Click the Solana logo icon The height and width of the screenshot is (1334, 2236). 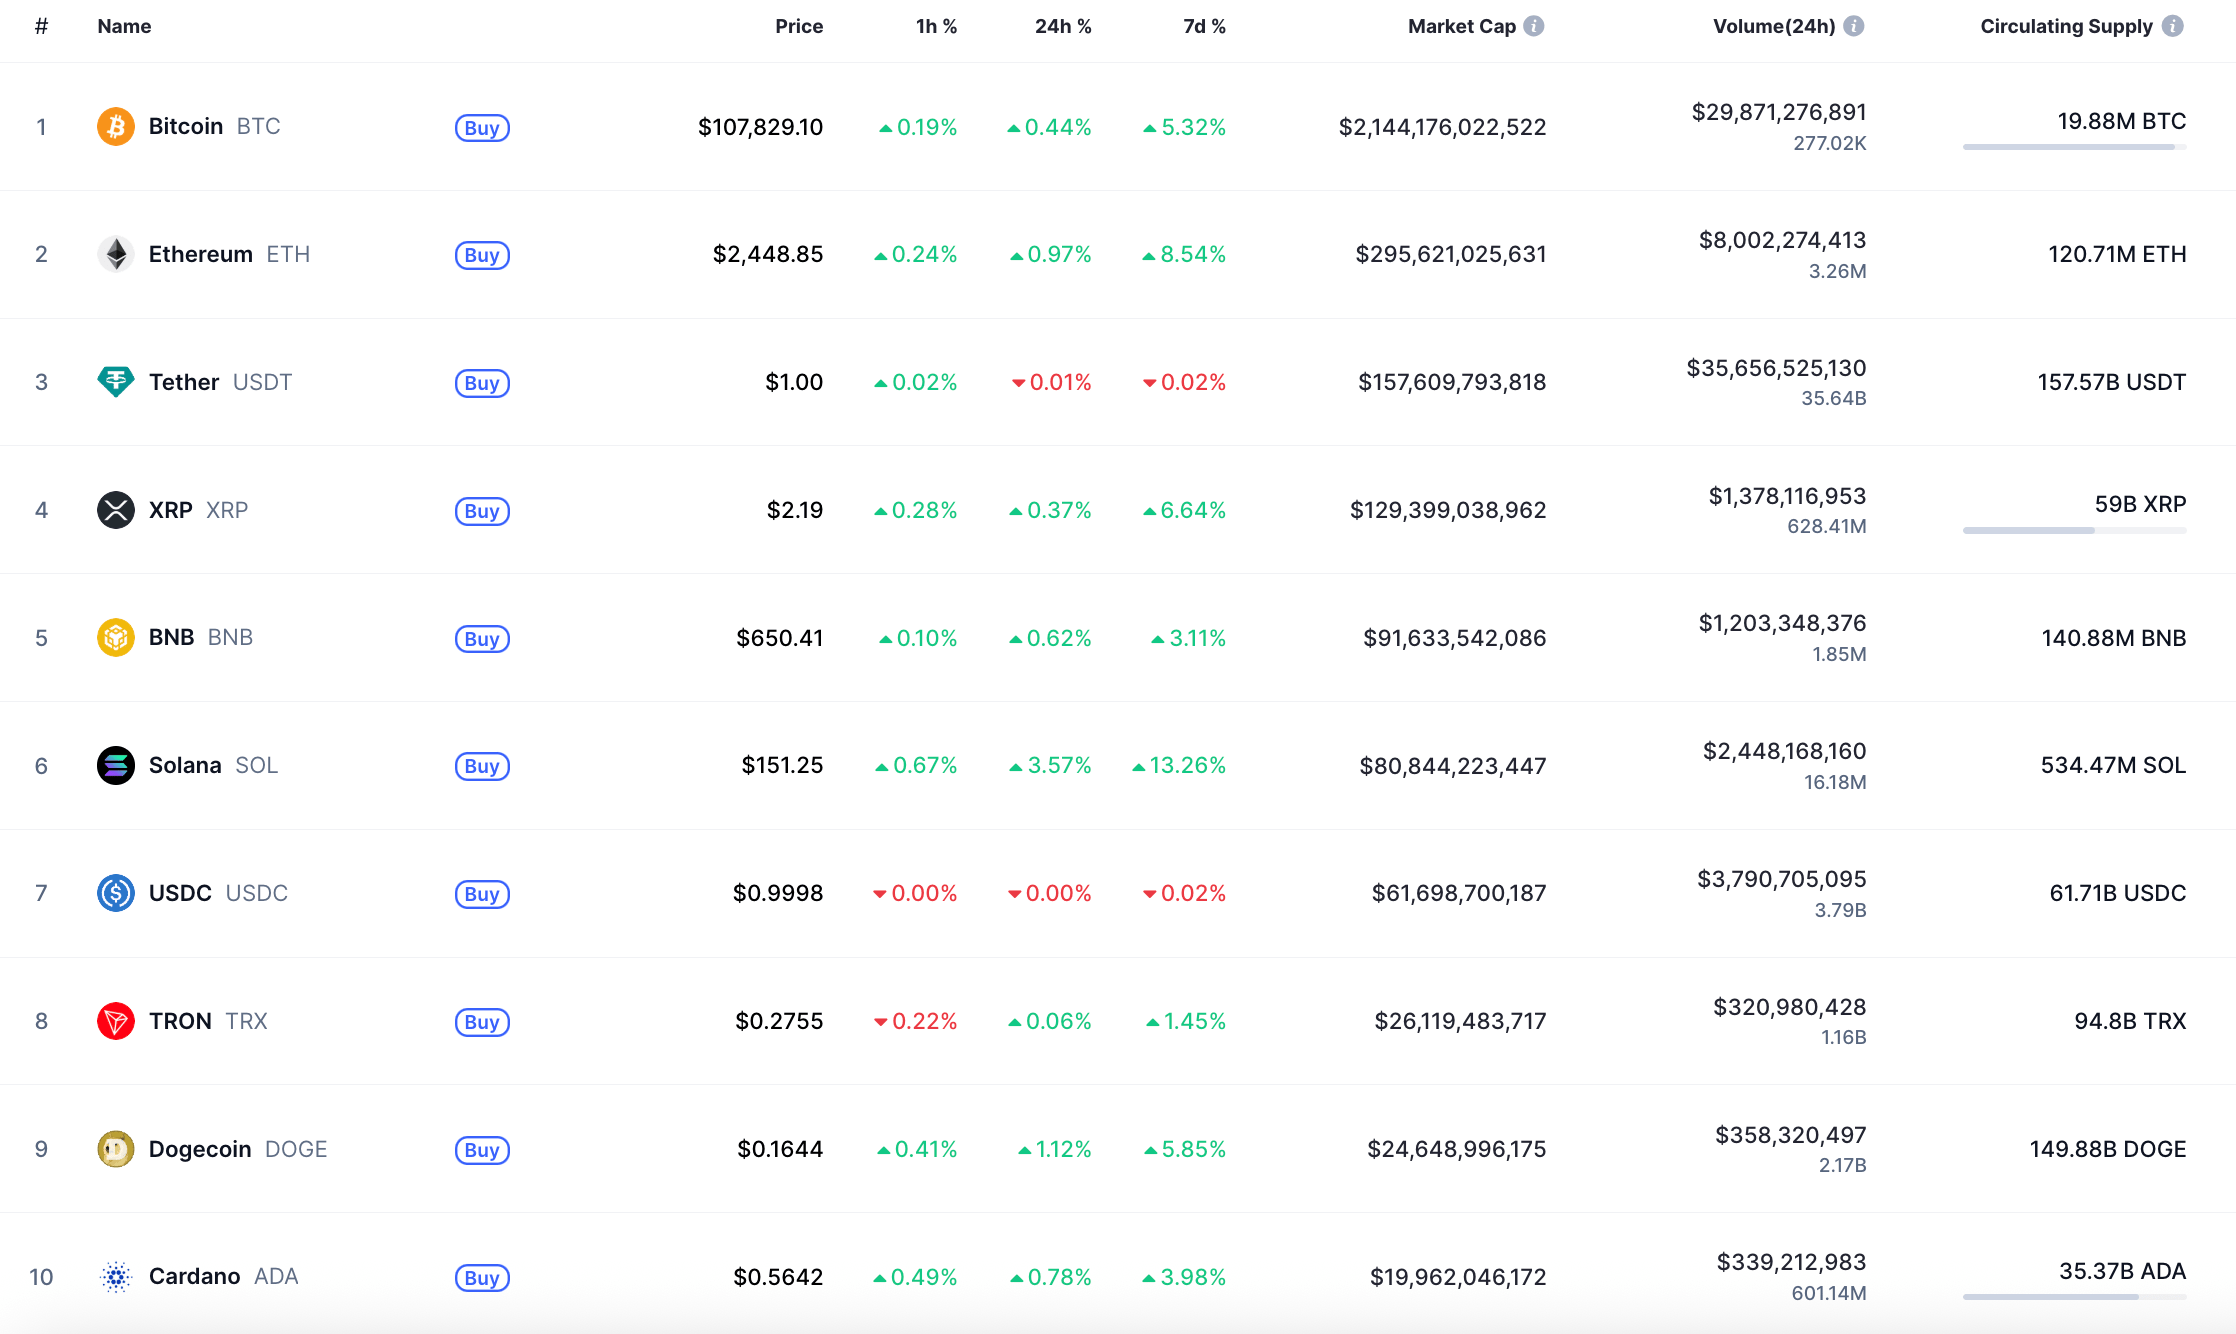coord(116,766)
